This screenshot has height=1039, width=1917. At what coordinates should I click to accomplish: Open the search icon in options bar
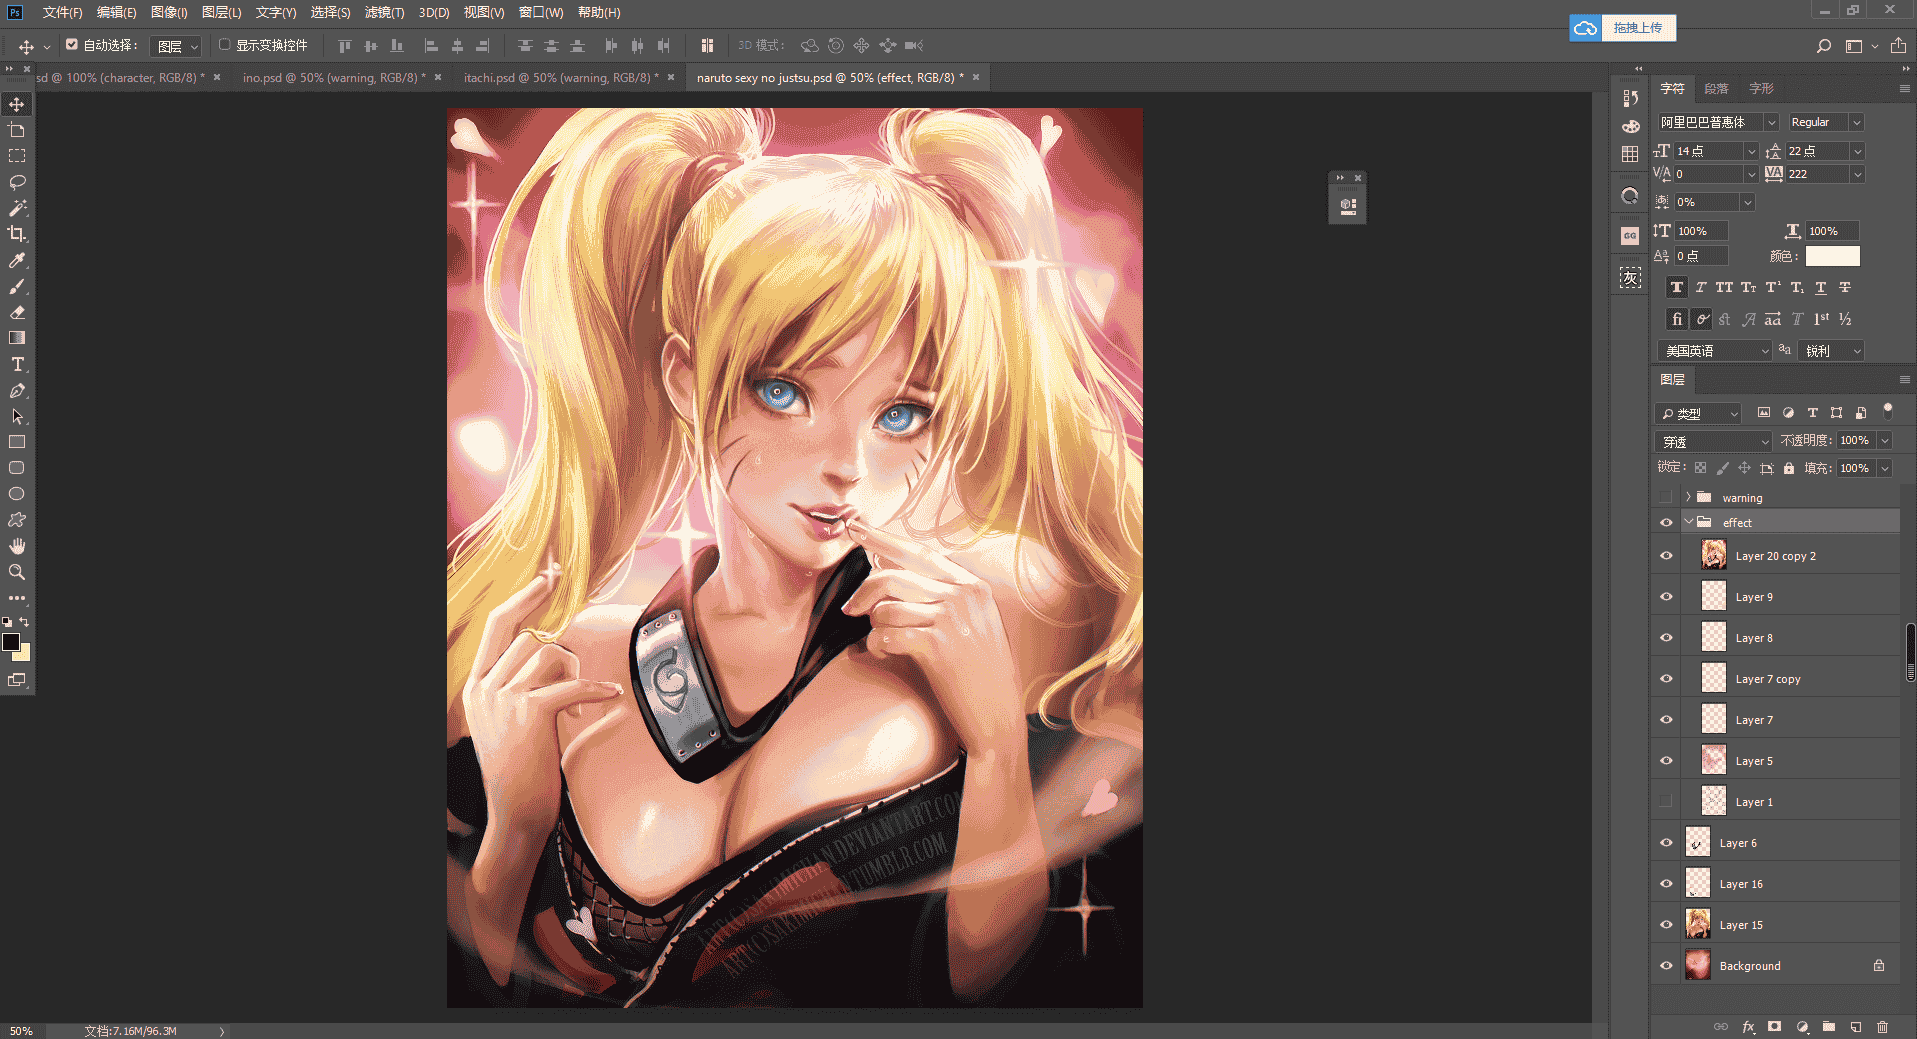(1824, 46)
